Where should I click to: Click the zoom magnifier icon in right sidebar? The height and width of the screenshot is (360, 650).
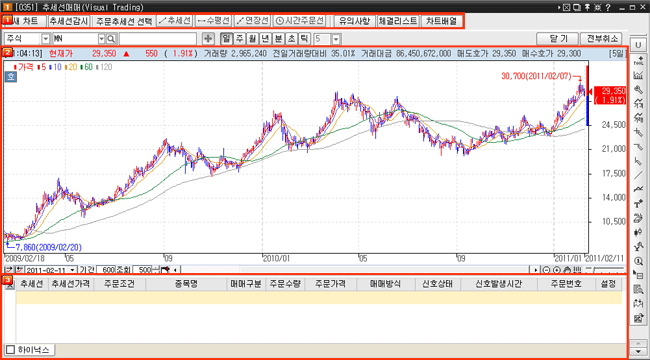pyautogui.click(x=638, y=261)
